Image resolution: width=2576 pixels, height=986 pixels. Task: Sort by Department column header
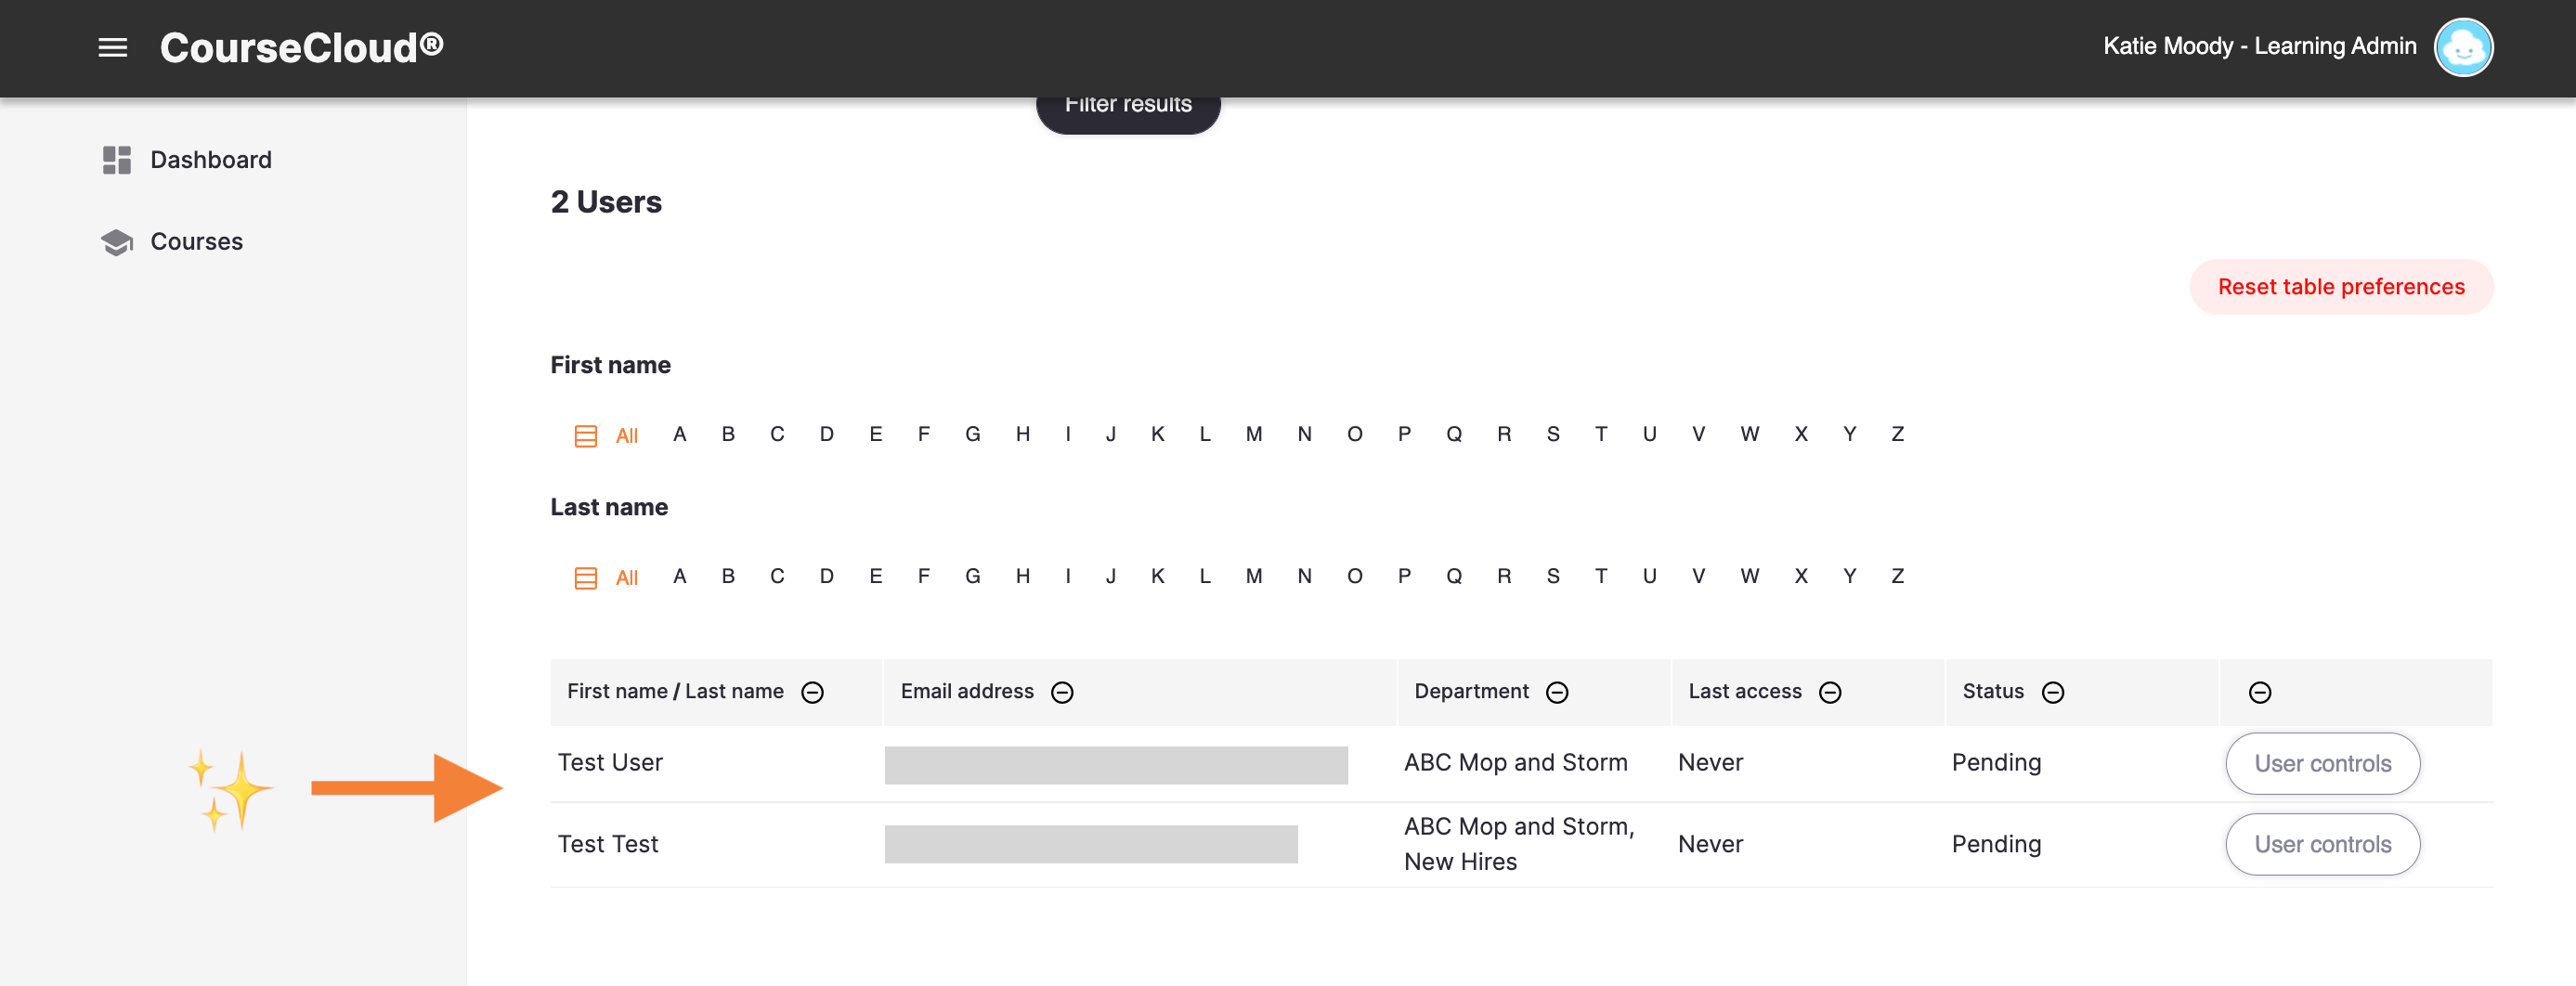tap(1471, 691)
